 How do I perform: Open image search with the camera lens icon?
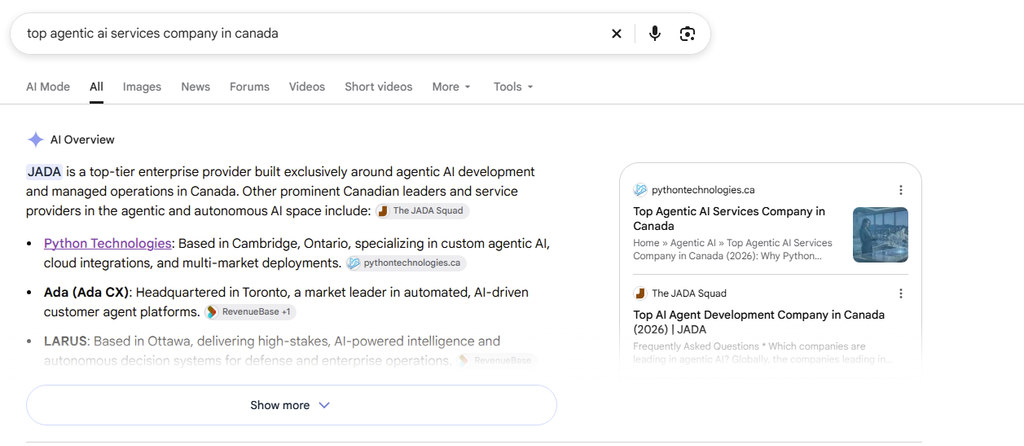(687, 33)
